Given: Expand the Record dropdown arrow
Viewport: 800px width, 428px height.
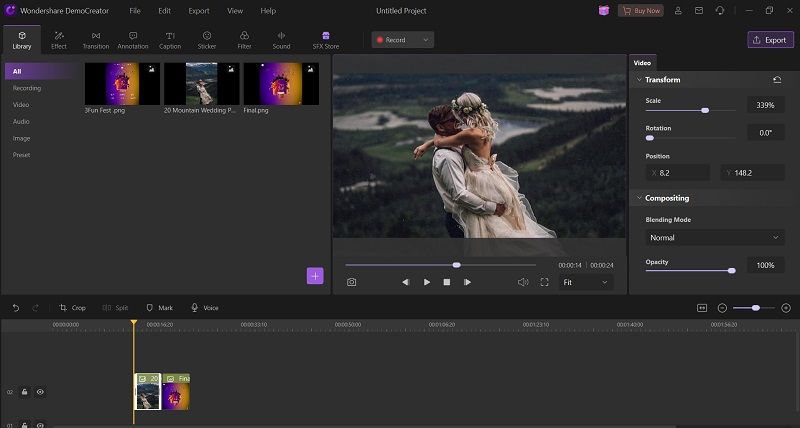Looking at the screenshot, I should (x=426, y=40).
